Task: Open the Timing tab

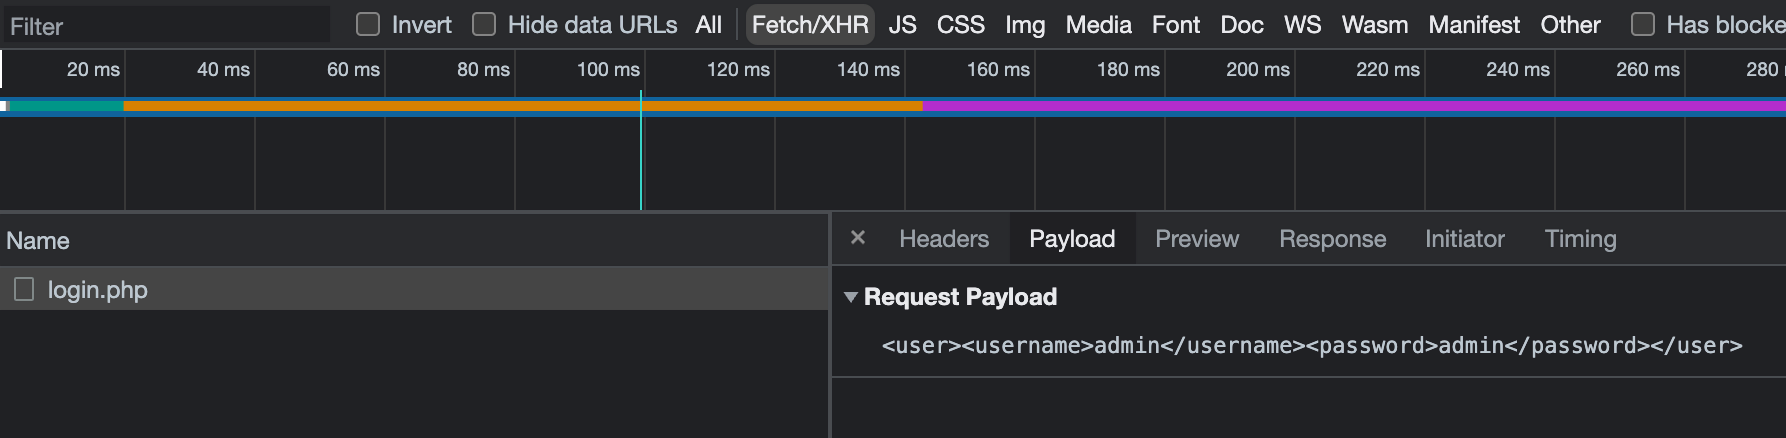Action: 1581,239
